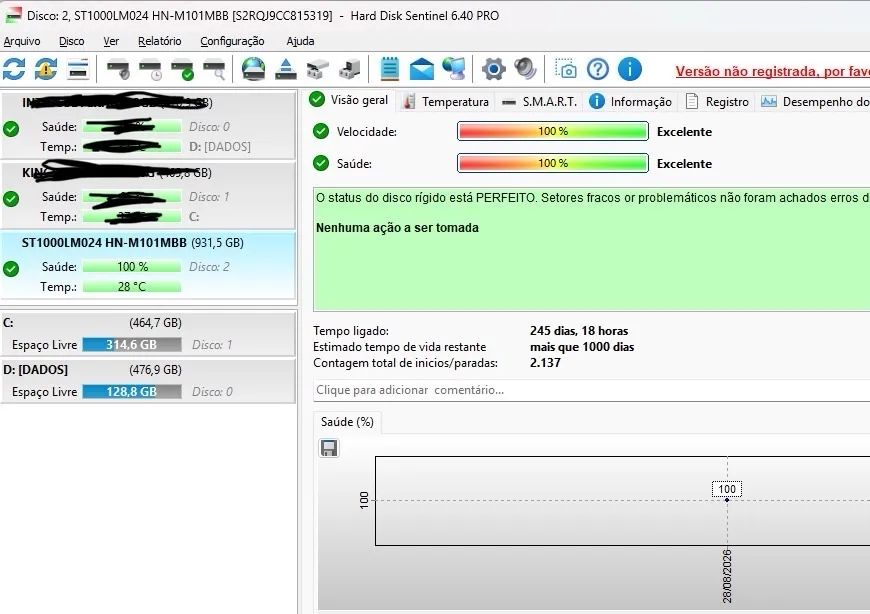Select the Saúde (%) graph tab
Screen dimensions: 870x614
click(x=347, y=422)
